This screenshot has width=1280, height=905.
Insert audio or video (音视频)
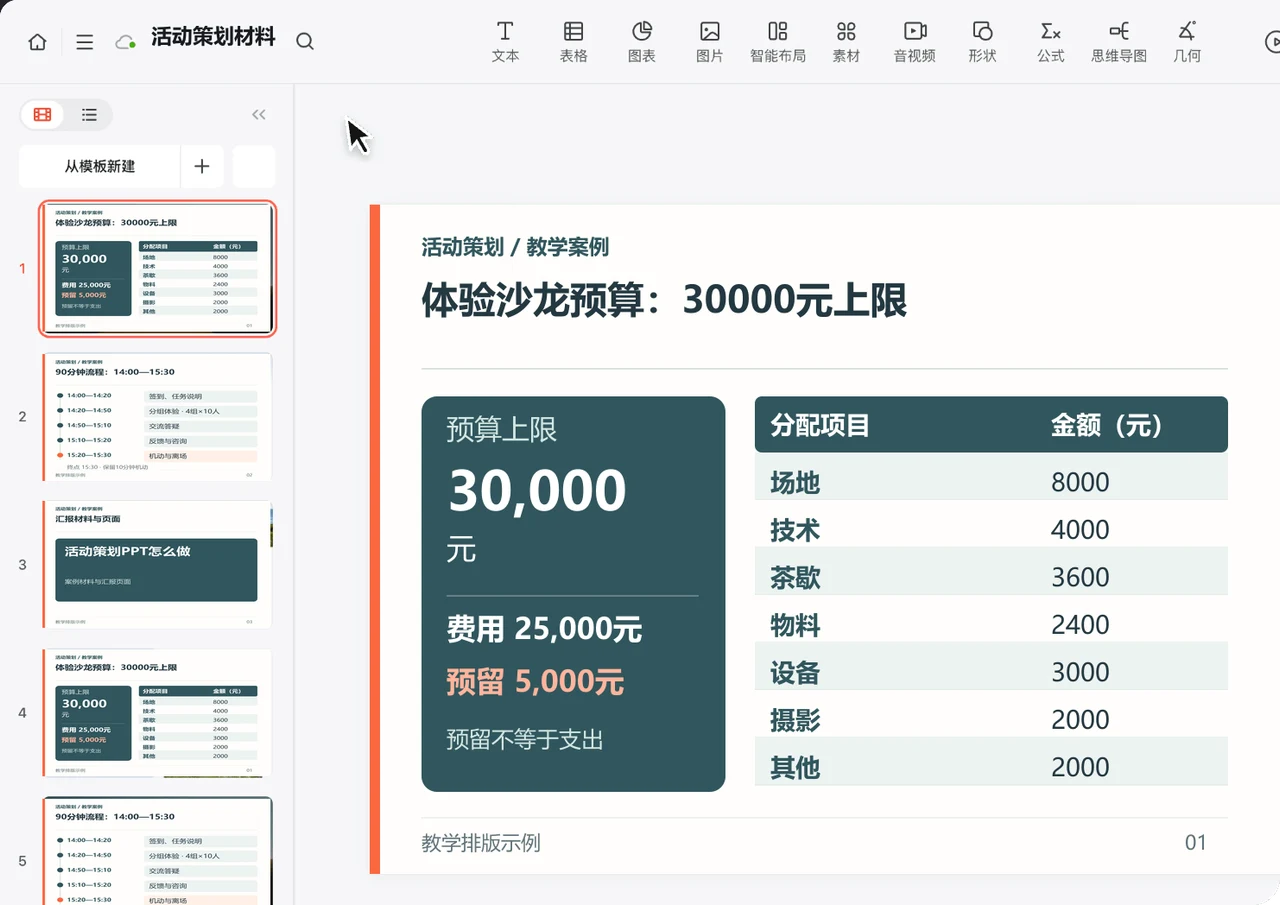click(915, 42)
